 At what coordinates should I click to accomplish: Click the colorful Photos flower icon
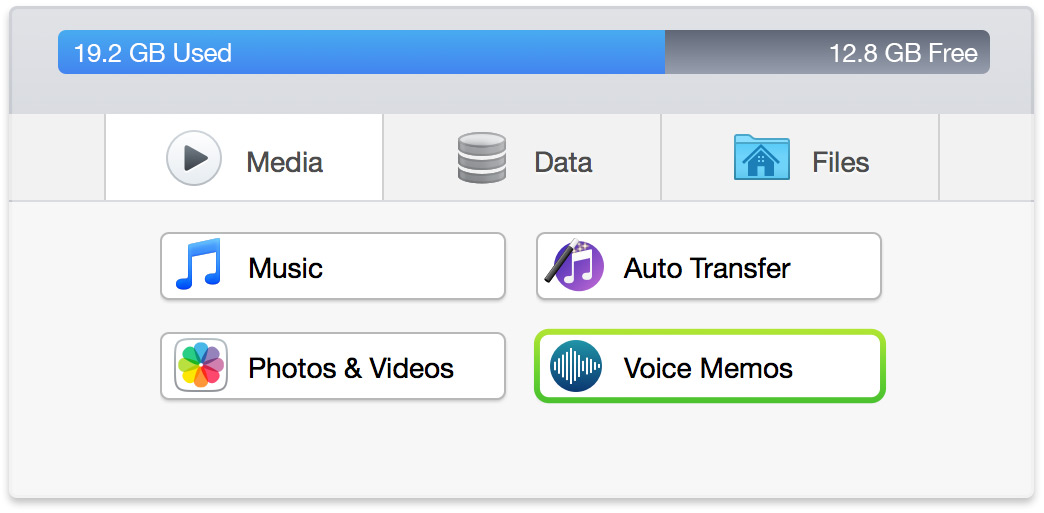pos(200,366)
